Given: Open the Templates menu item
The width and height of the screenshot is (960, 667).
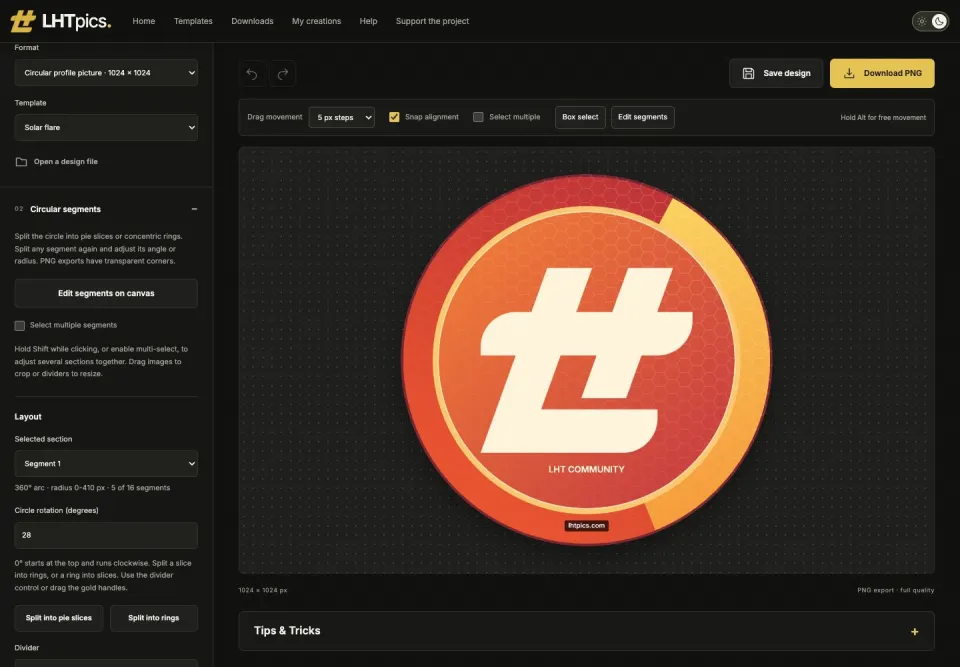Looking at the screenshot, I should tap(193, 21).
